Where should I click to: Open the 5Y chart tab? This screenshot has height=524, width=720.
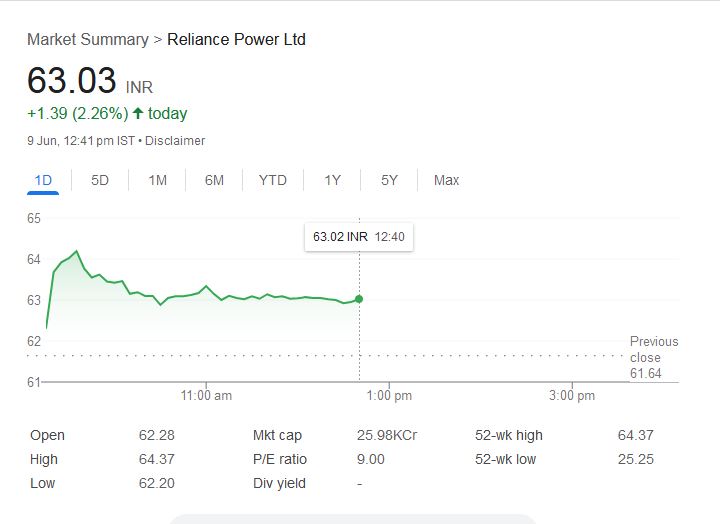(389, 180)
